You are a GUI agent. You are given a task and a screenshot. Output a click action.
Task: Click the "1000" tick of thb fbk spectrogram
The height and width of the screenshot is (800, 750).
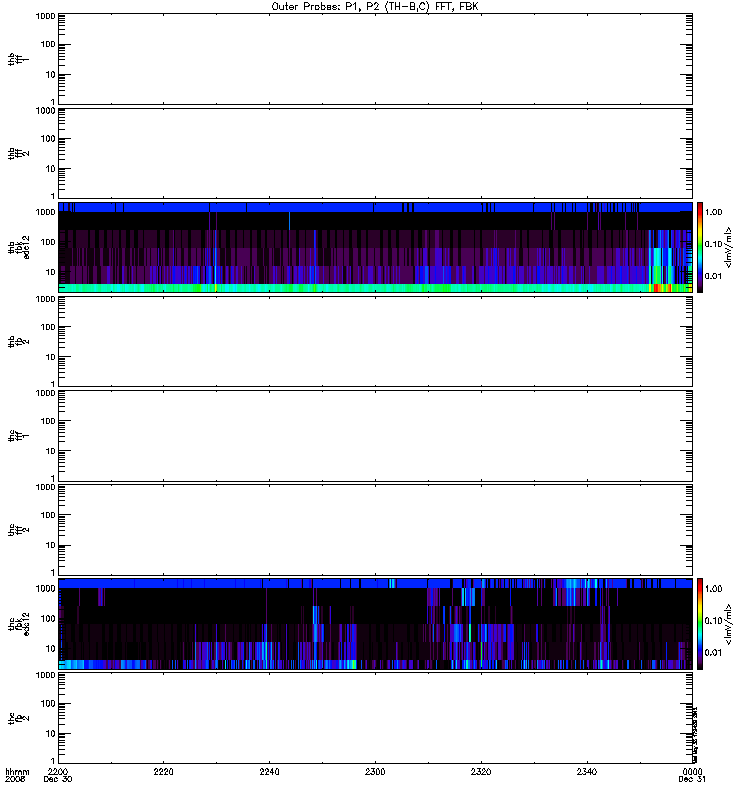(x=45, y=212)
